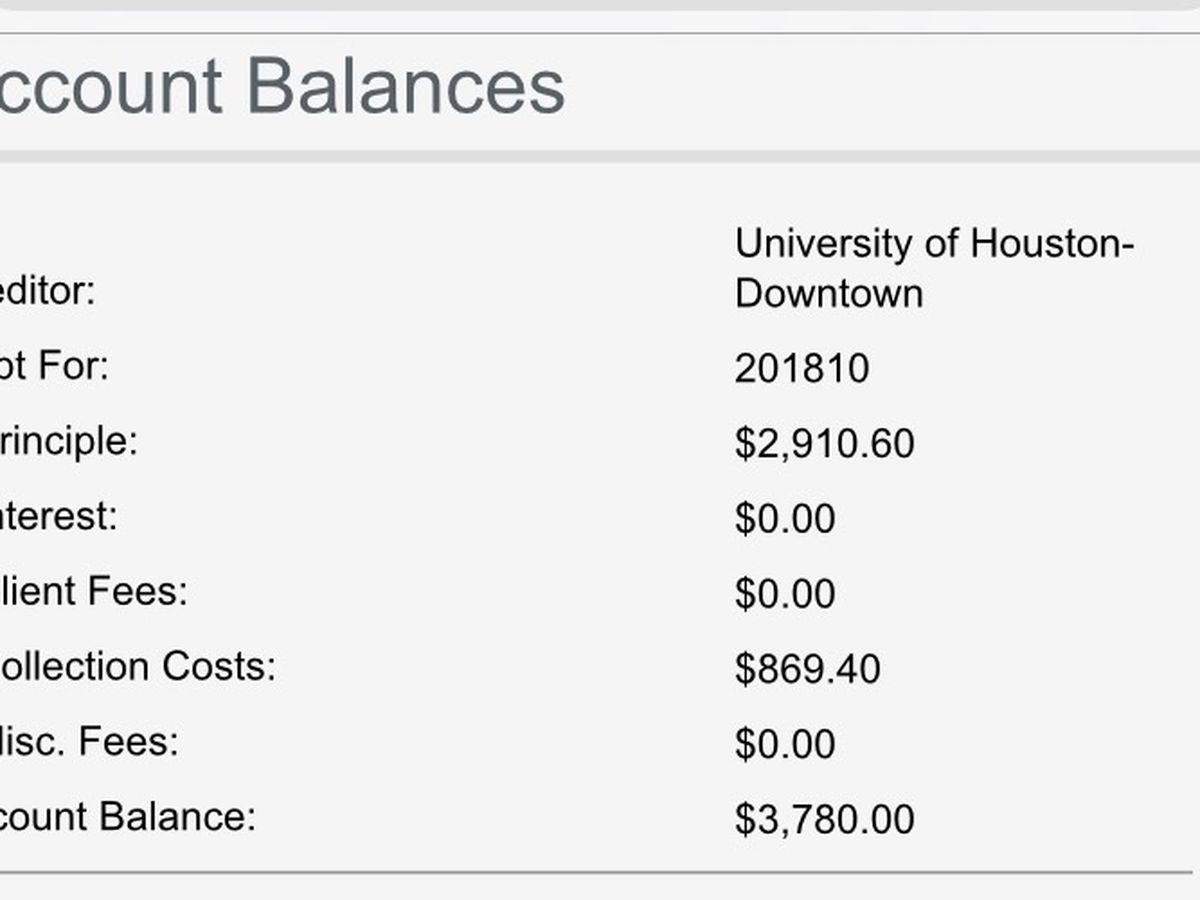This screenshot has width=1200, height=900.
Task: Select the Interest label
Action: point(58,516)
